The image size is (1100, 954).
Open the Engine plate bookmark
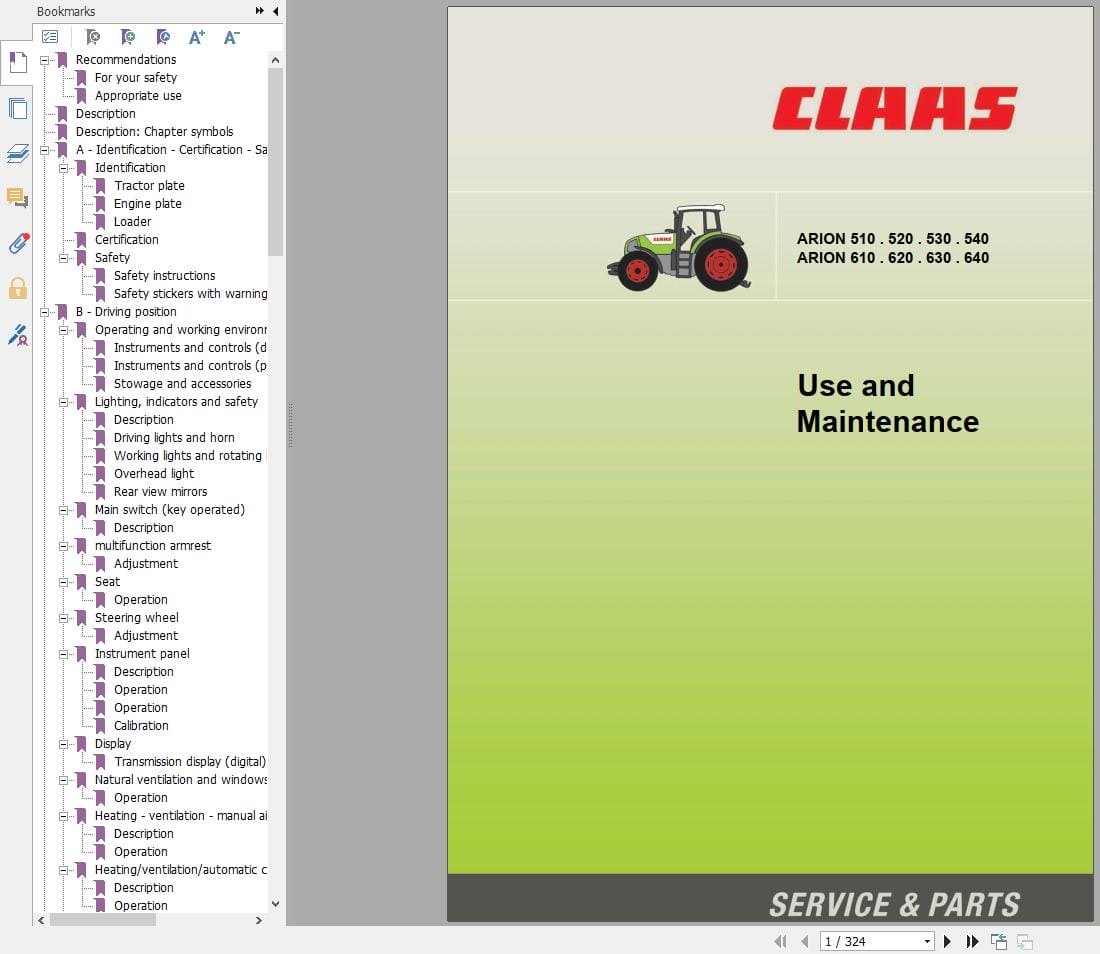pyautogui.click(x=148, y=204)
